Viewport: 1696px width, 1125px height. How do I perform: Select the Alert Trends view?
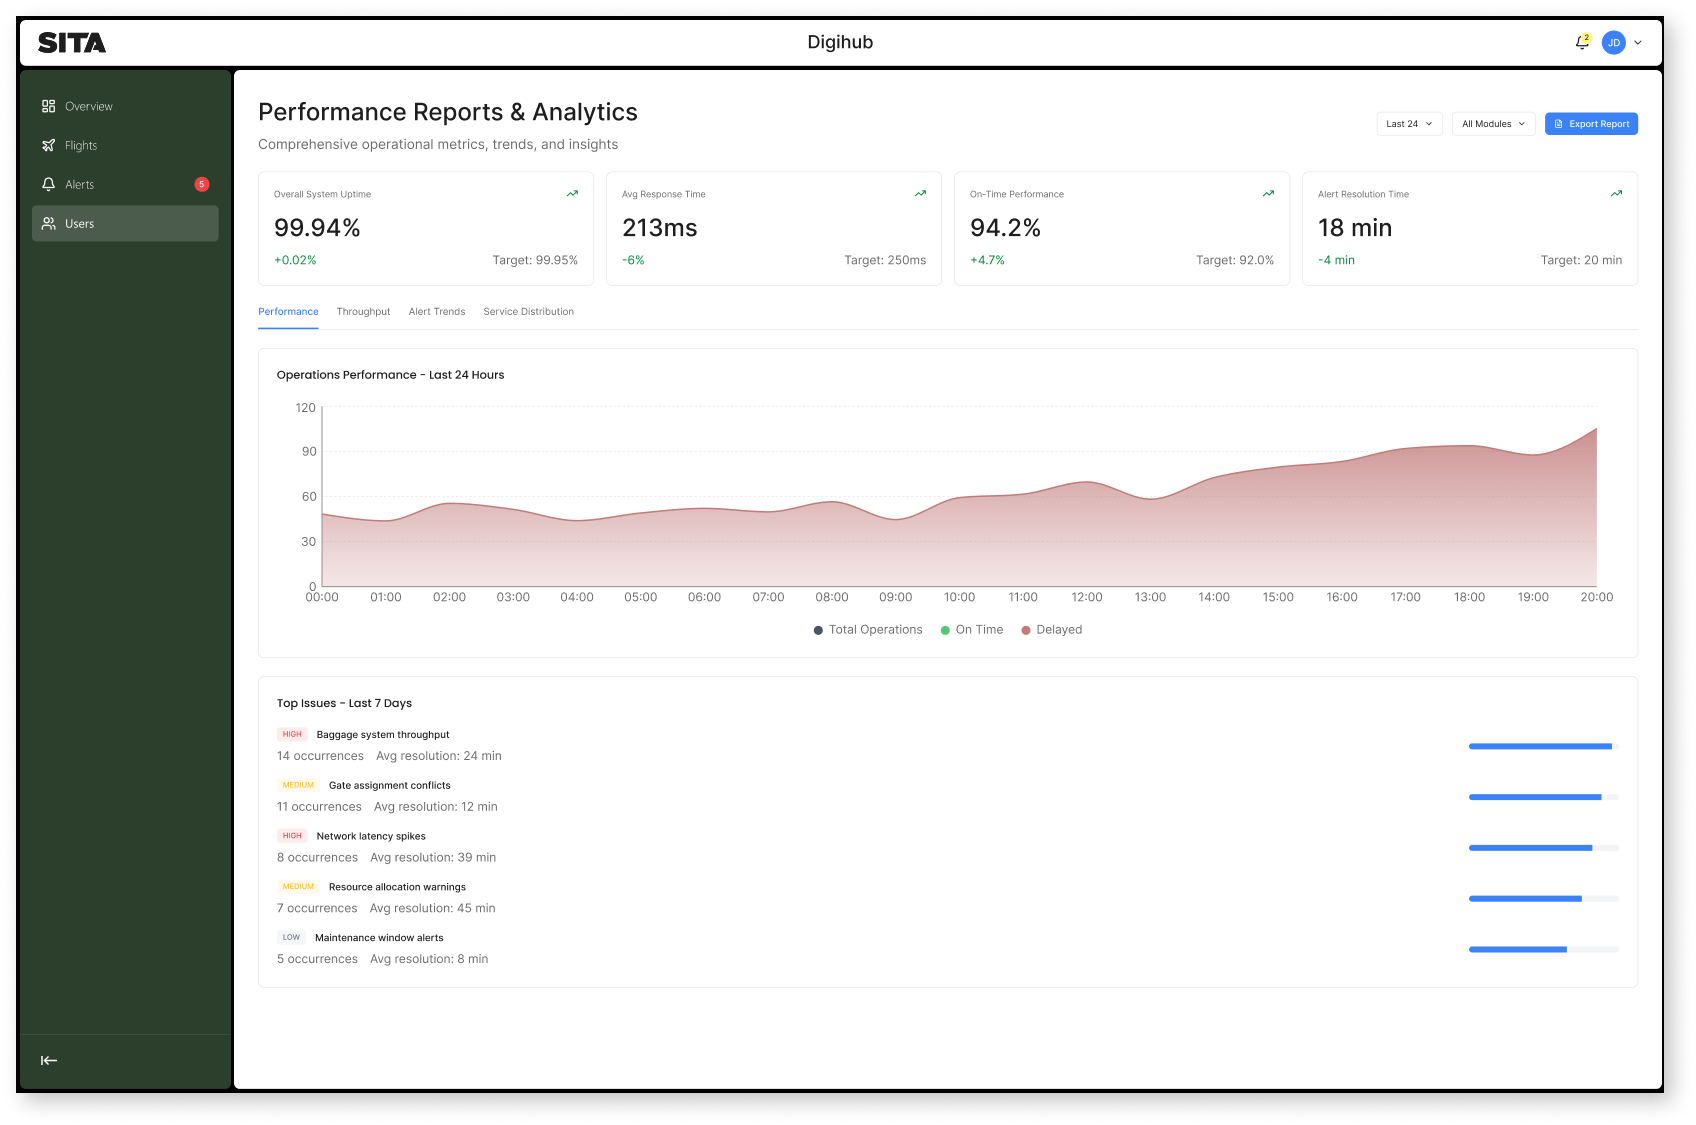(x=437, y=311)
